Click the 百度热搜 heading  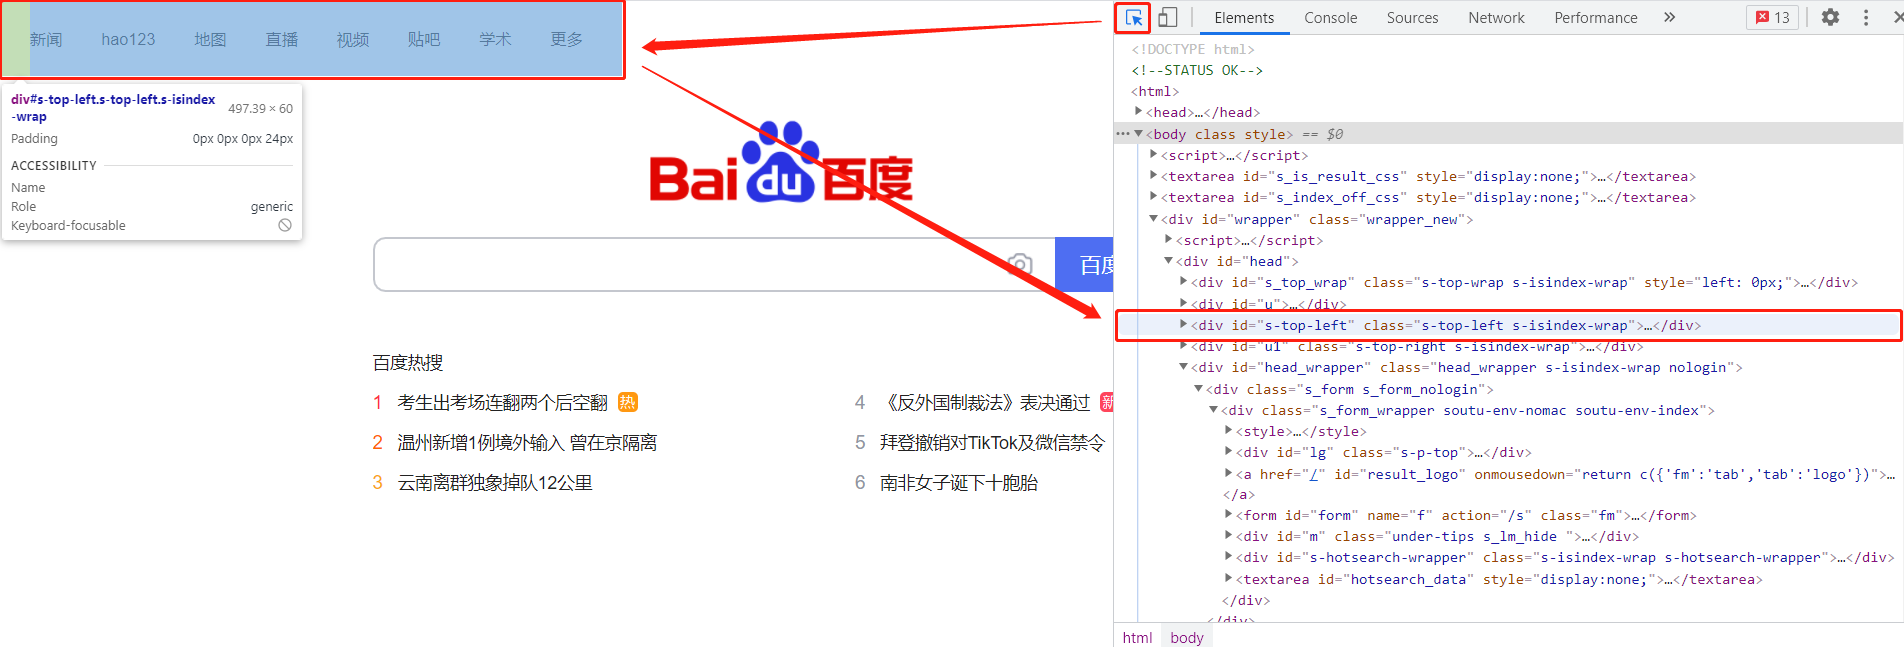point(408,362)
